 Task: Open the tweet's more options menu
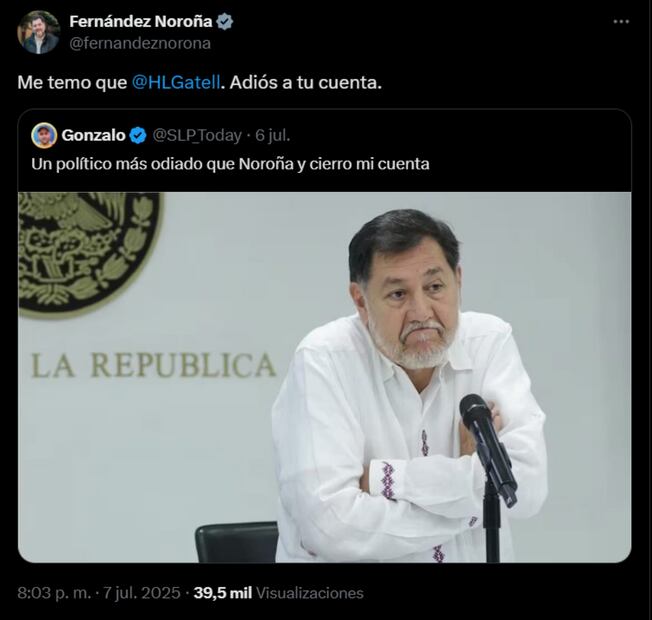(621, 22)
